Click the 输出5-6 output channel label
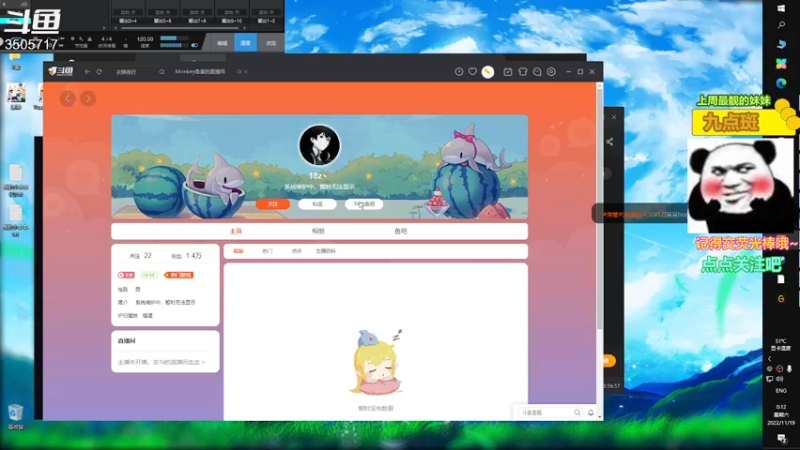 162,21
